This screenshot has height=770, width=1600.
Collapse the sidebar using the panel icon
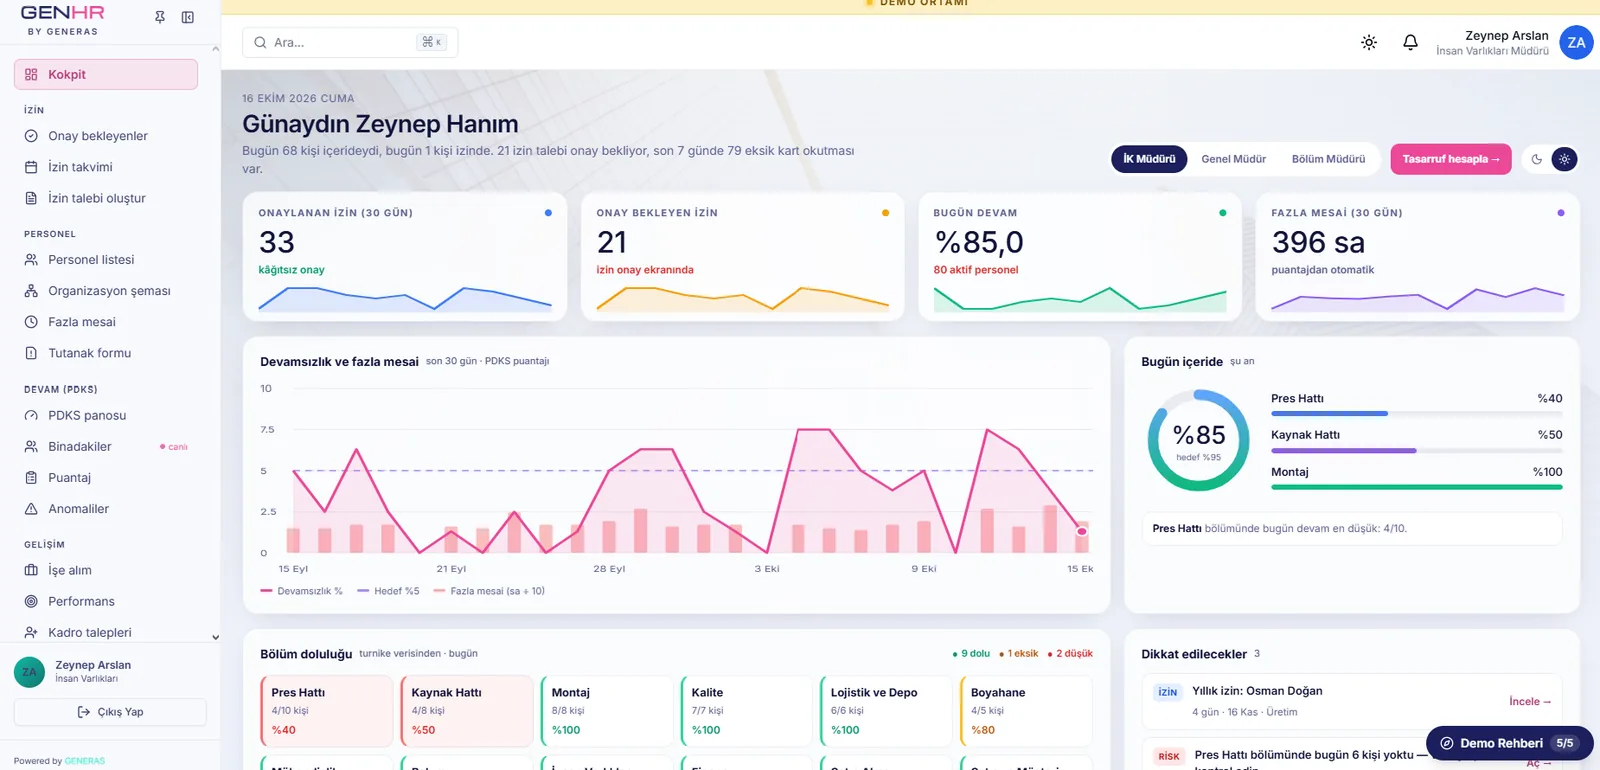pos(188,17)
